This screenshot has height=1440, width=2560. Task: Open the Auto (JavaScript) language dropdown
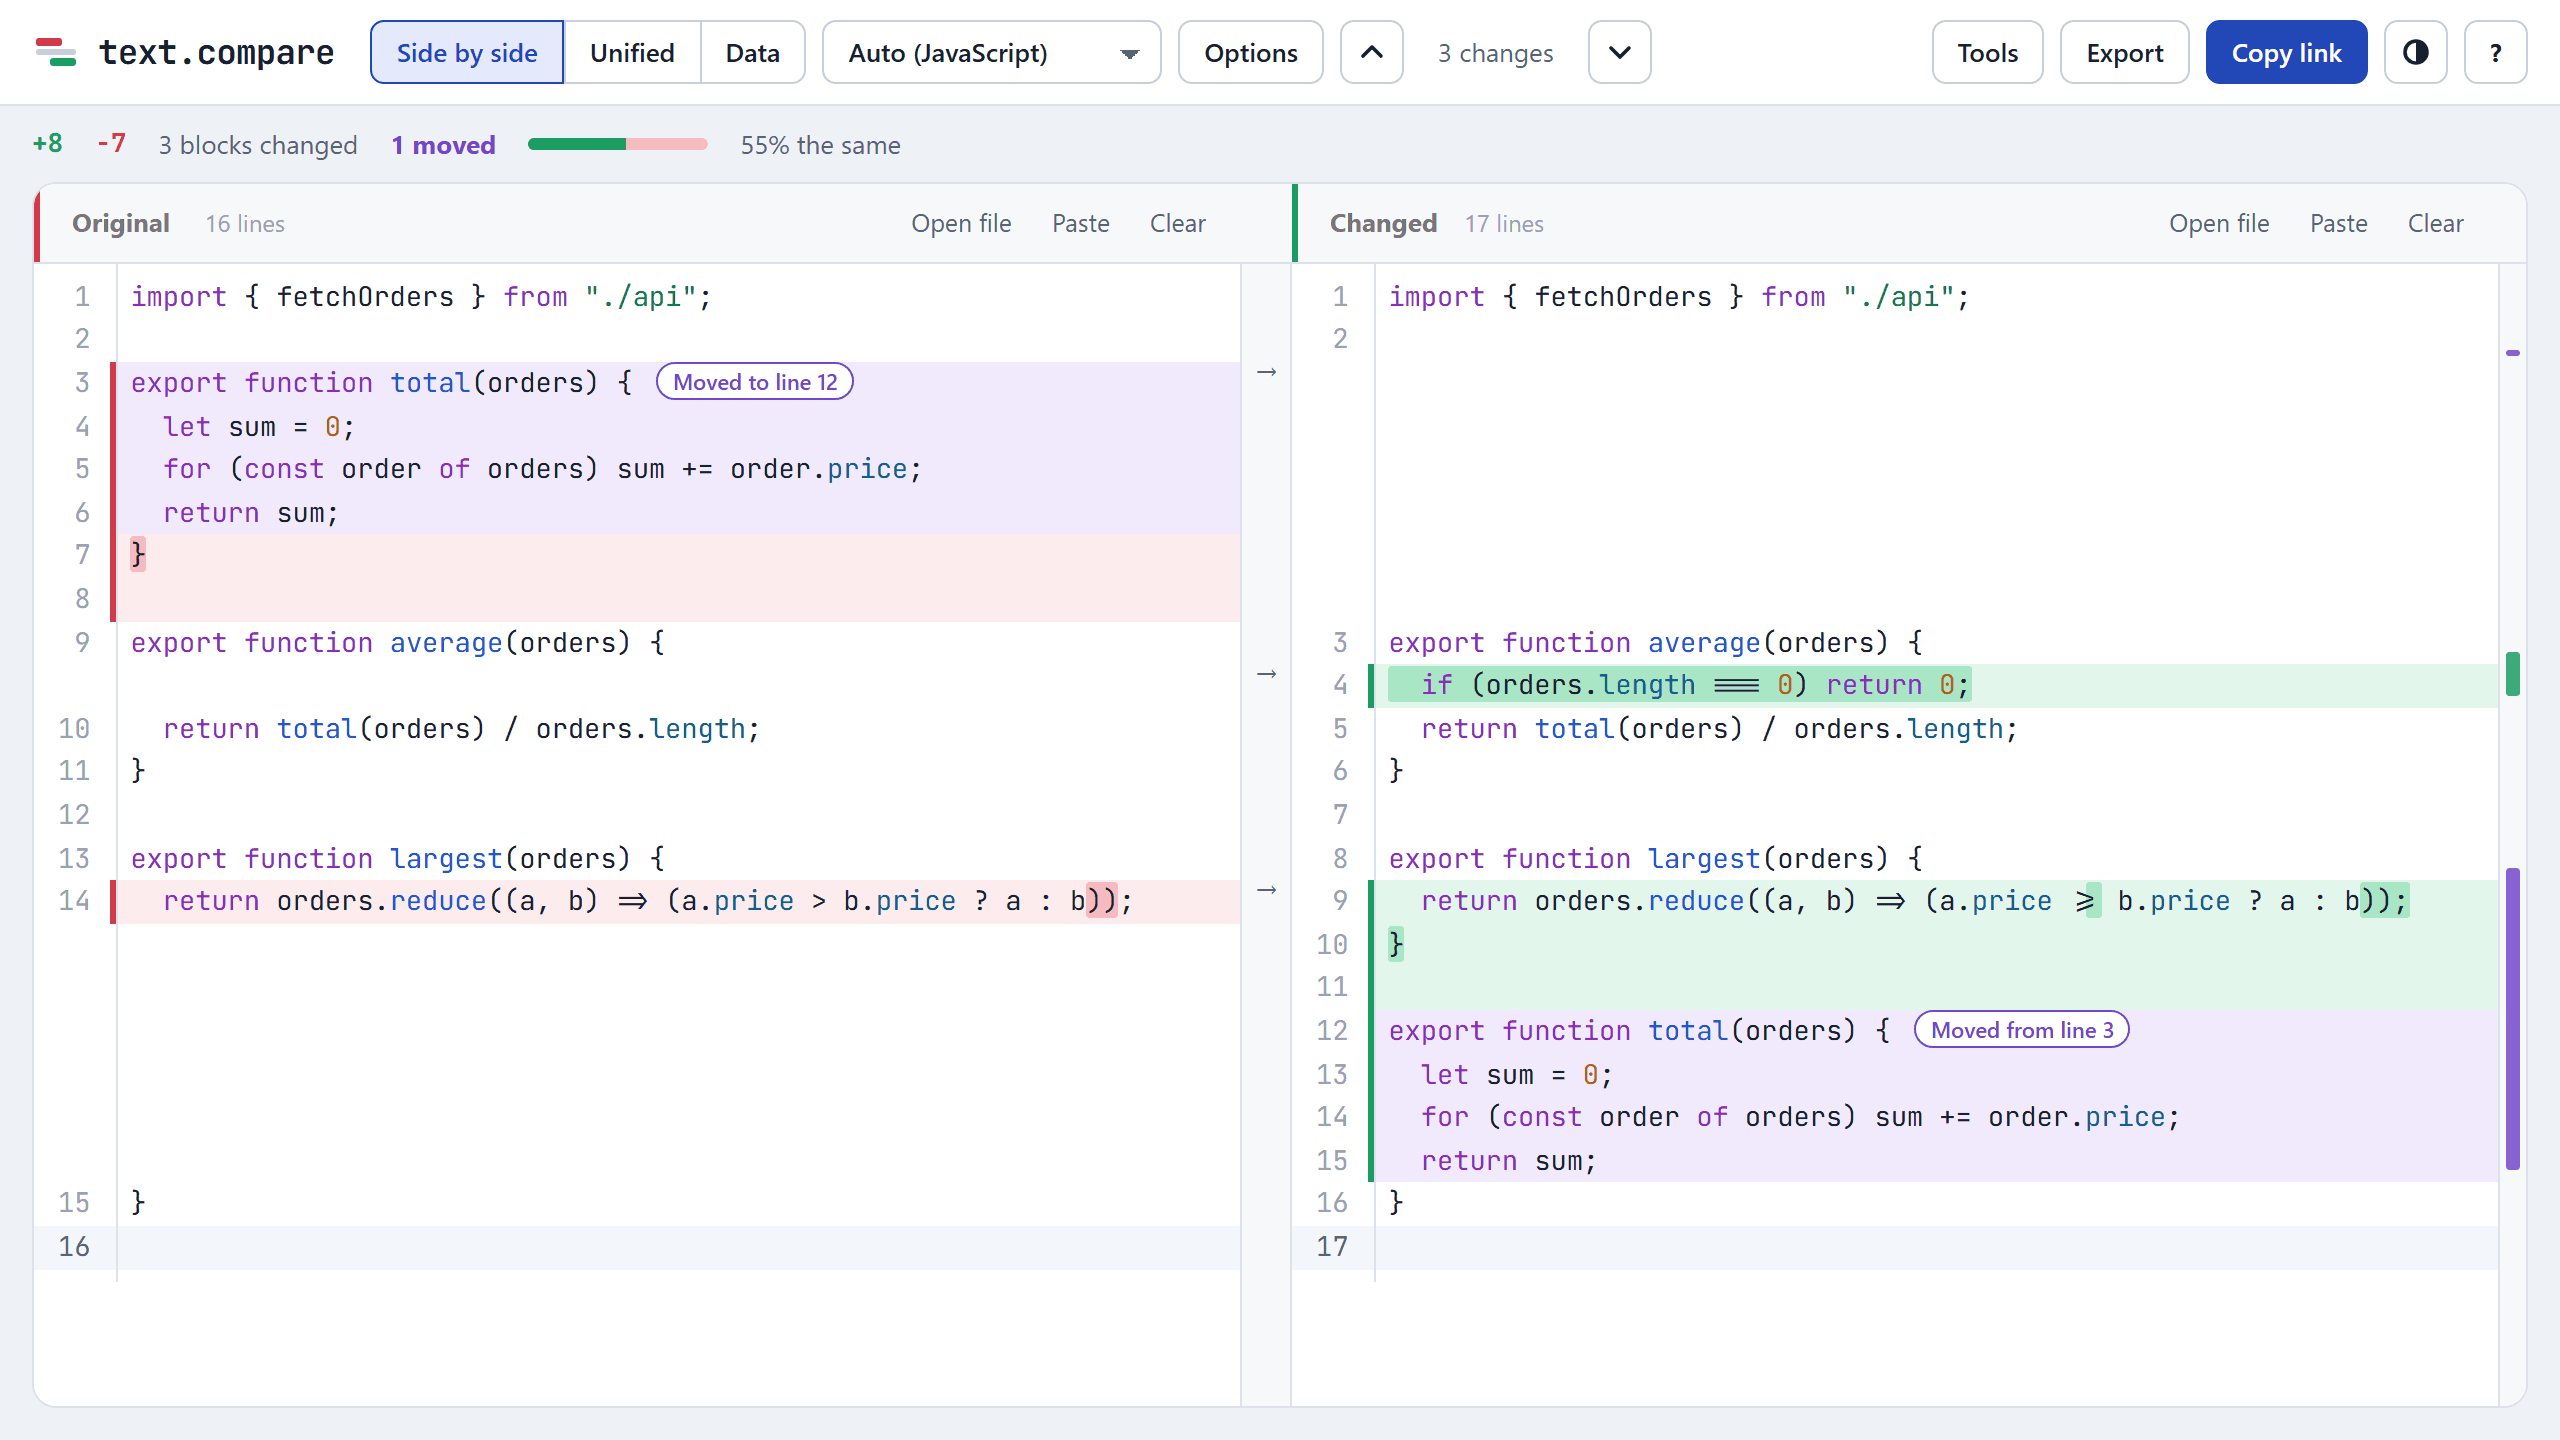[x=991, y=52]
